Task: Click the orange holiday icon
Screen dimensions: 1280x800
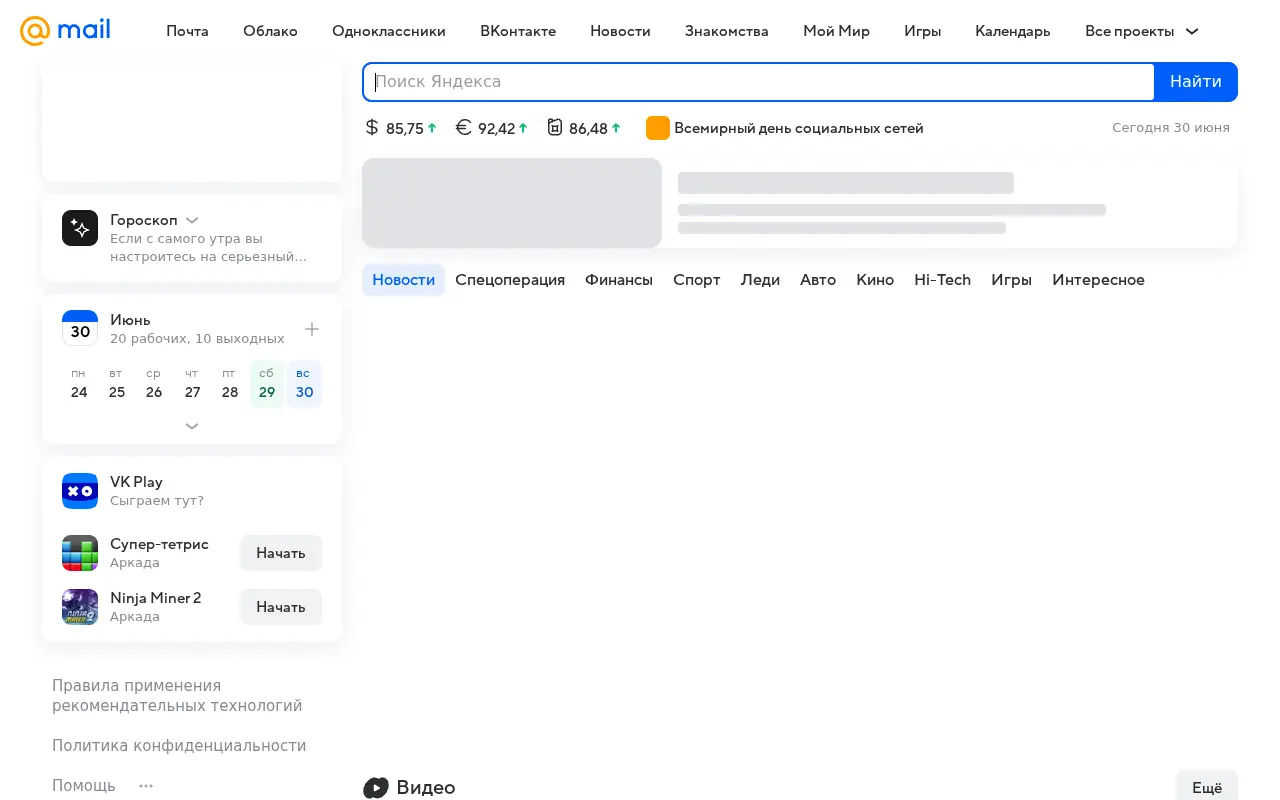Action: tap(658, 128)
